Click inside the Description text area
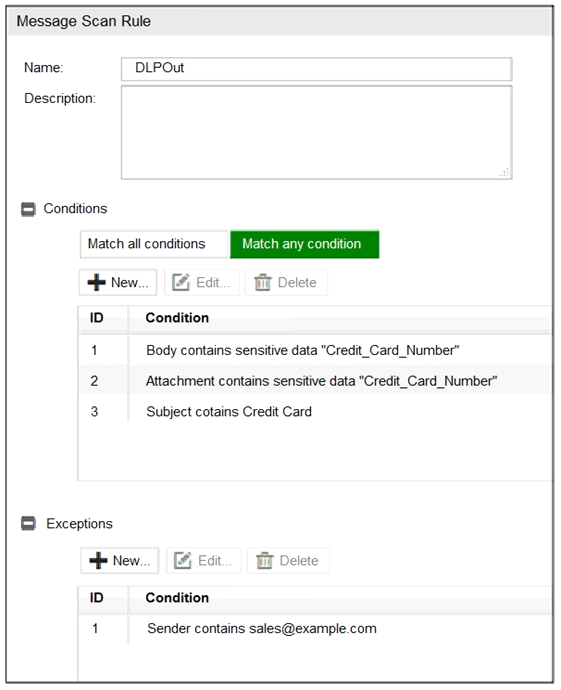Viewport: 561px width, 690px height. pos(316,132)
